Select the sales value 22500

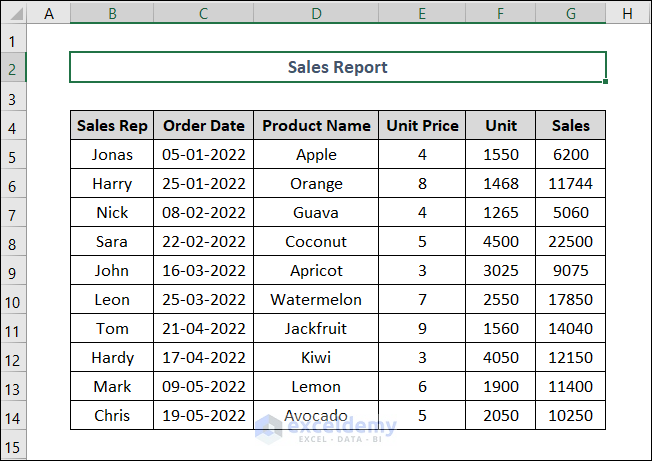pyautogui.click(x=570, y=242)
